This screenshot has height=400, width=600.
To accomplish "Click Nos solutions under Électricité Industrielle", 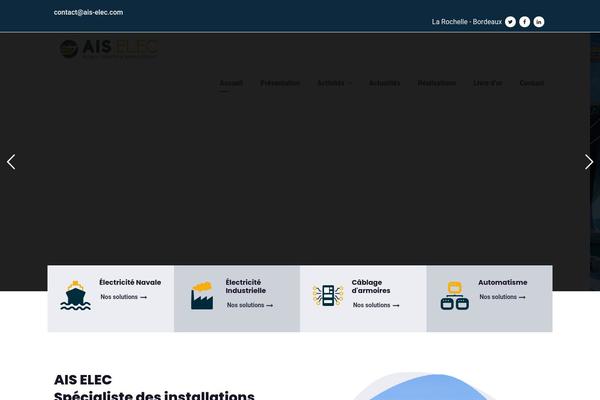I will [x=250, y=305].
